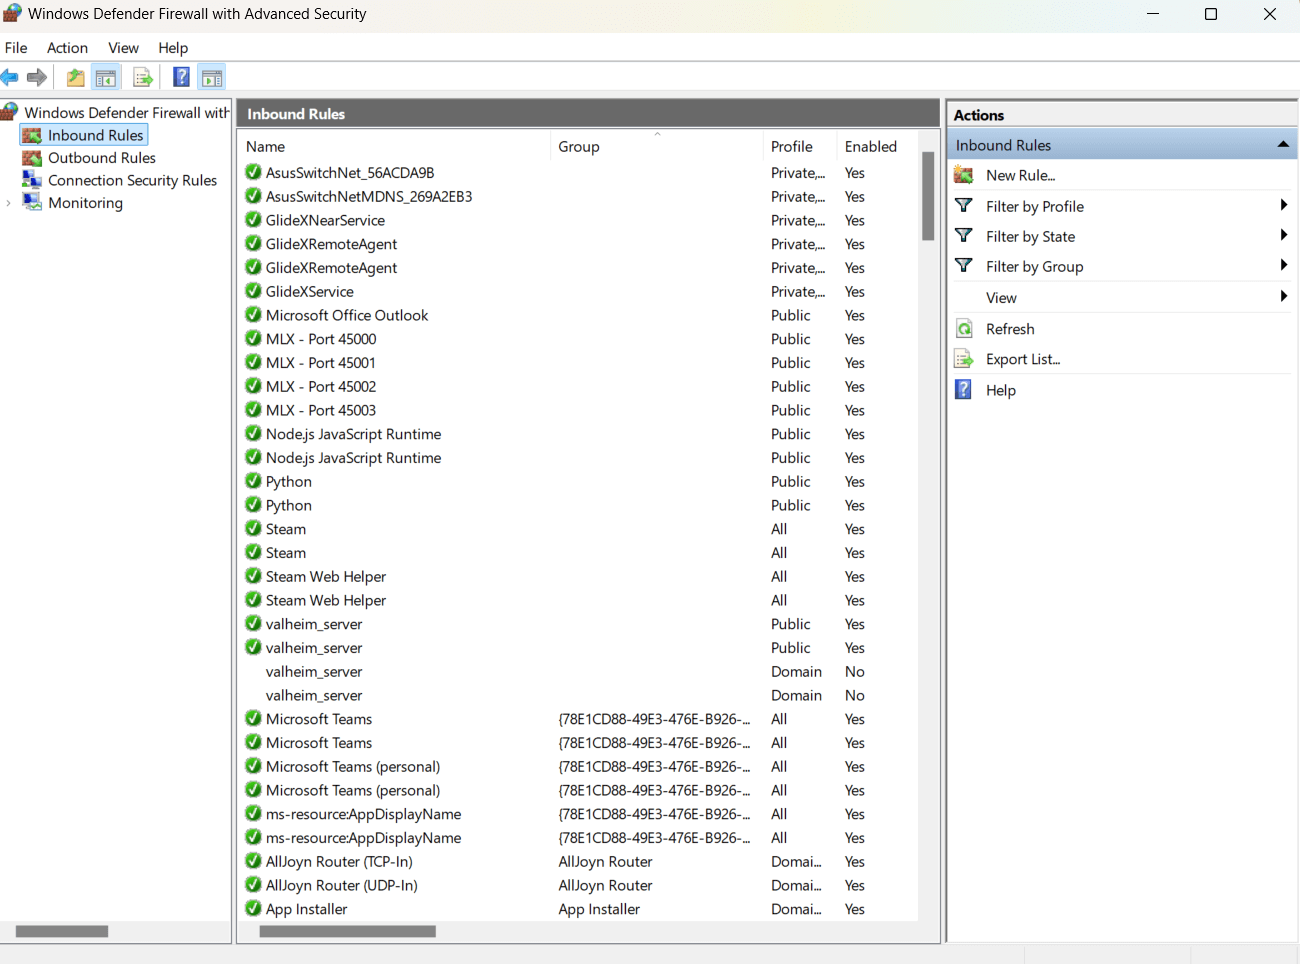The height and width of the screenshot is (964, 1300).
Task: Toggle the Show/Hide Console Tree button
Action: 106,78
